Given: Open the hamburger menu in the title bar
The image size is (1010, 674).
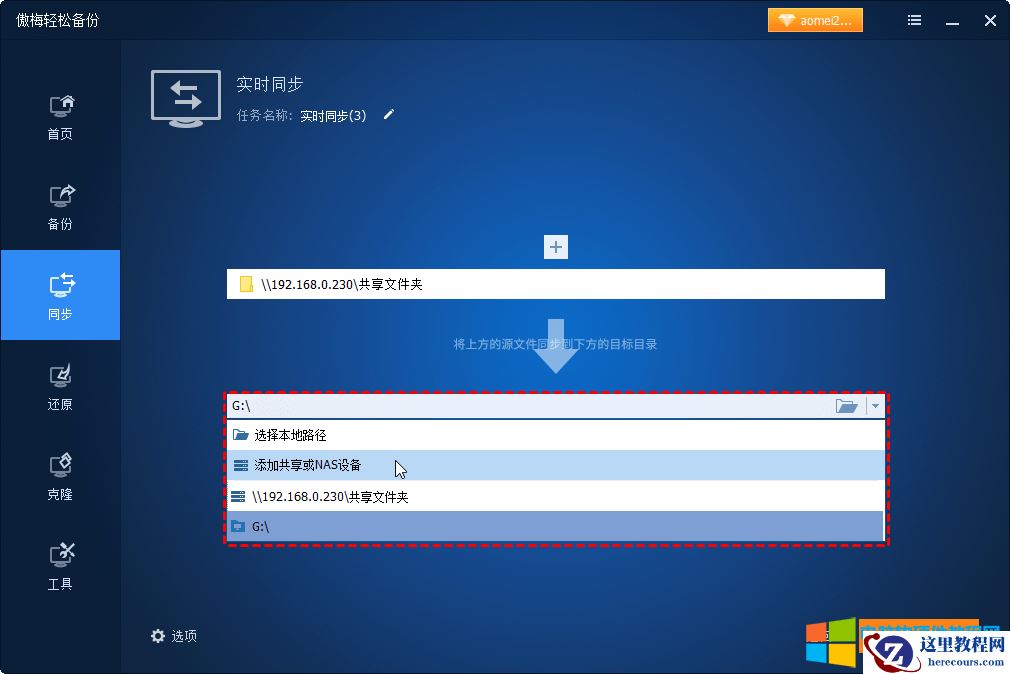Looking at the screenshot, I should [913, 19].
